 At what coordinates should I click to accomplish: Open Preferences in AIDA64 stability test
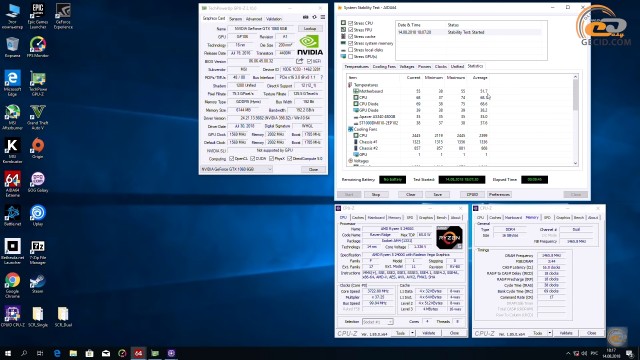[499, 194]
